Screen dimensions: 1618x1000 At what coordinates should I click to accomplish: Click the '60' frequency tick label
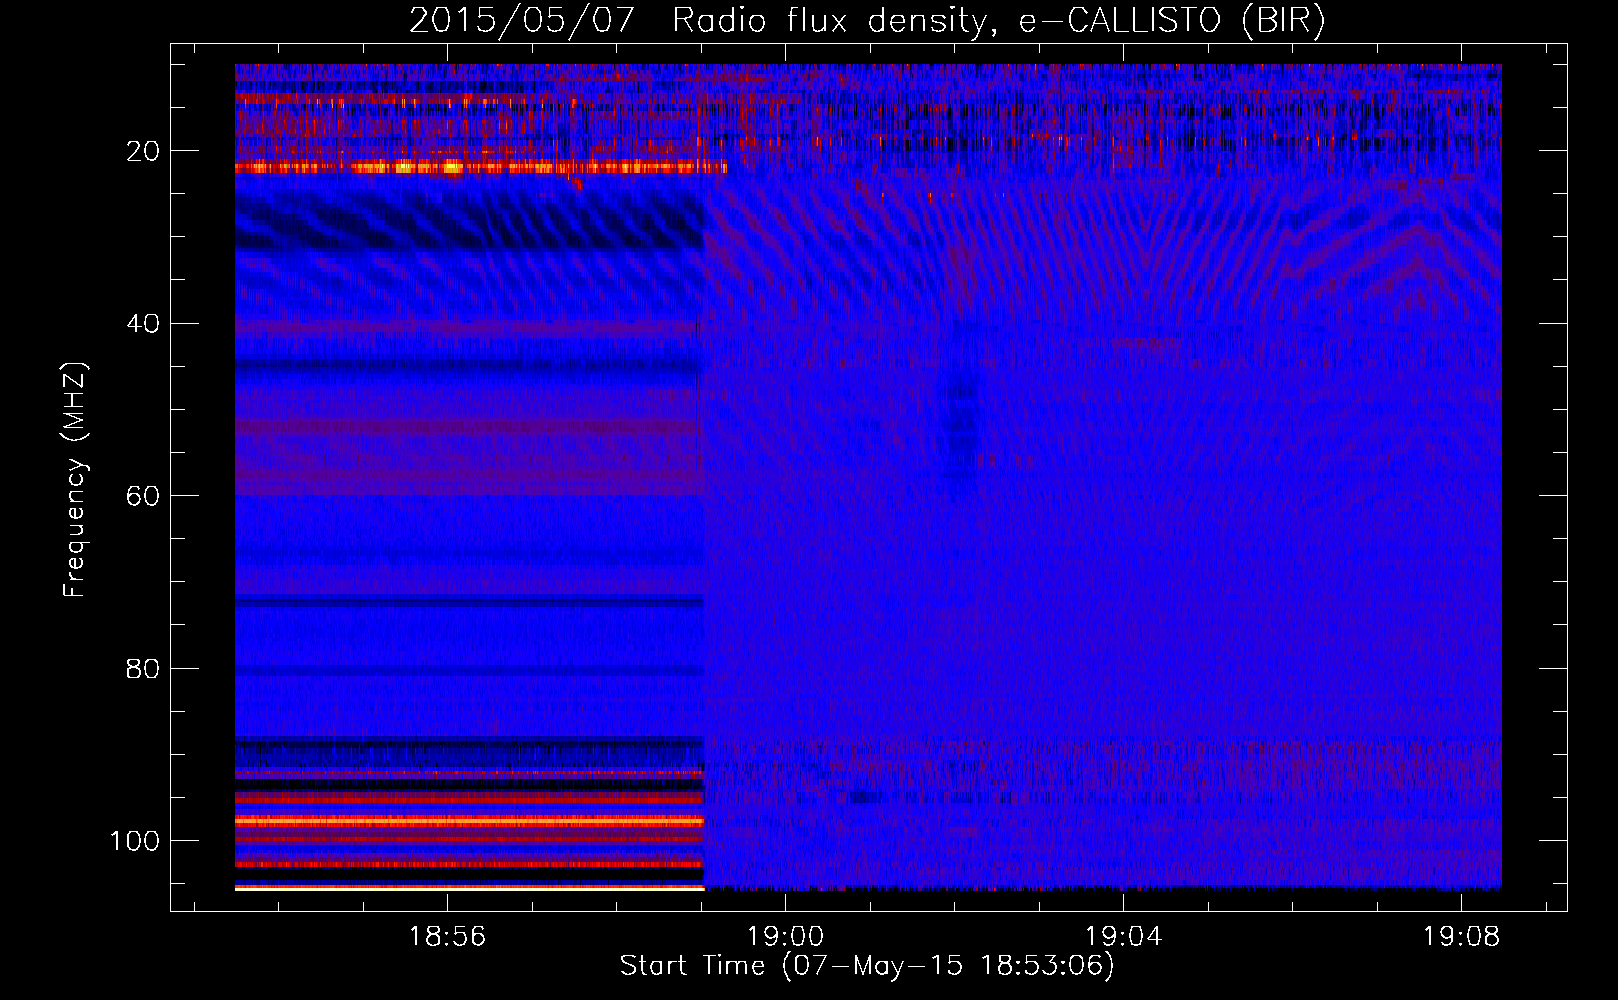[143, 496]
